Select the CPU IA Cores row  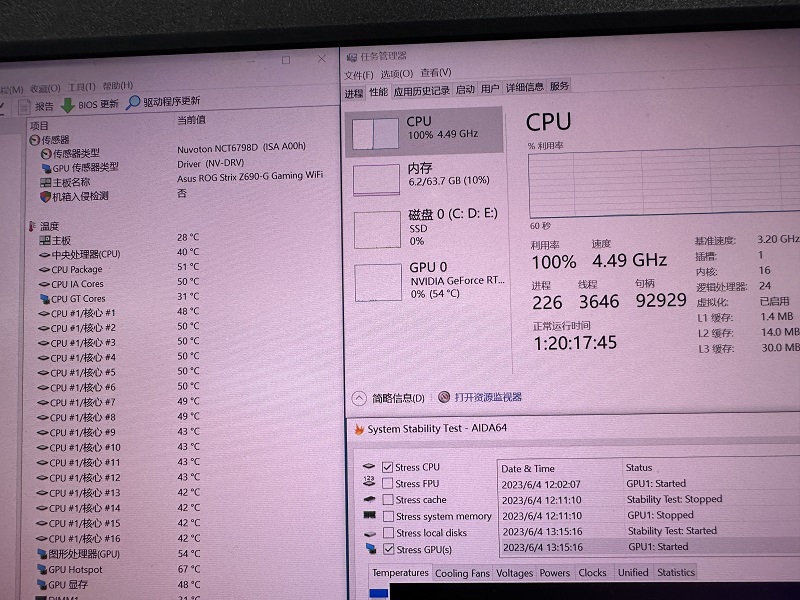coord(120,283)
